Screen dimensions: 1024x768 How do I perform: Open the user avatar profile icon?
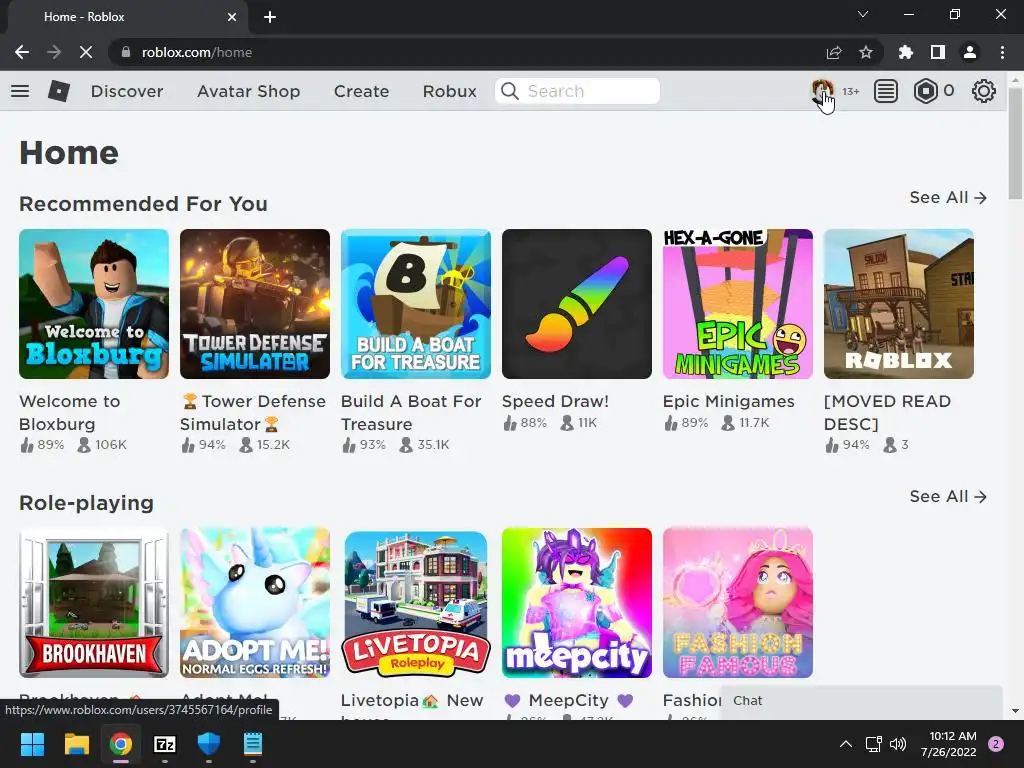[822, 91]
